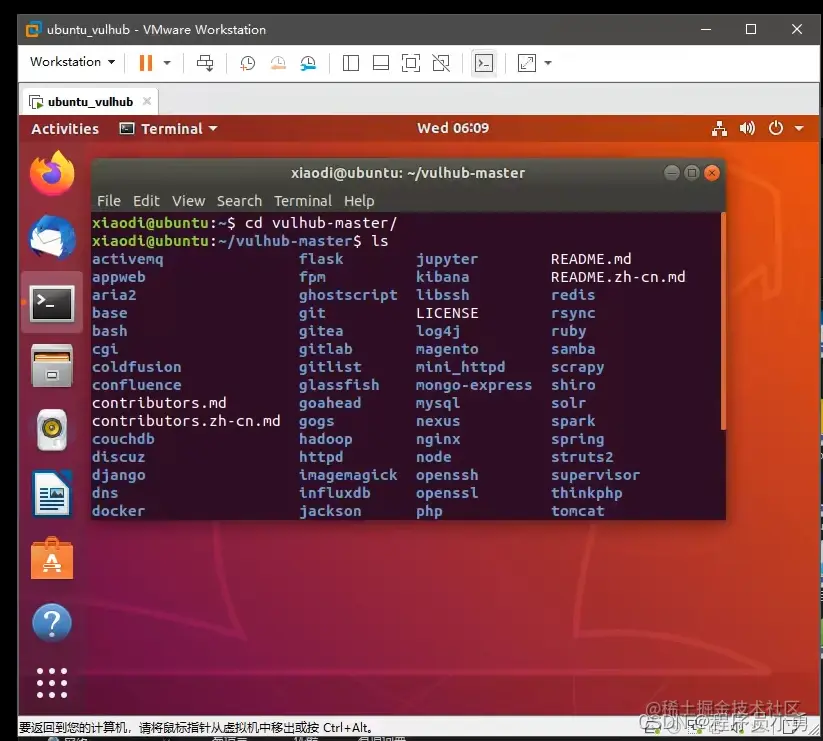Click the docker directory name

(x=119, y=511)
